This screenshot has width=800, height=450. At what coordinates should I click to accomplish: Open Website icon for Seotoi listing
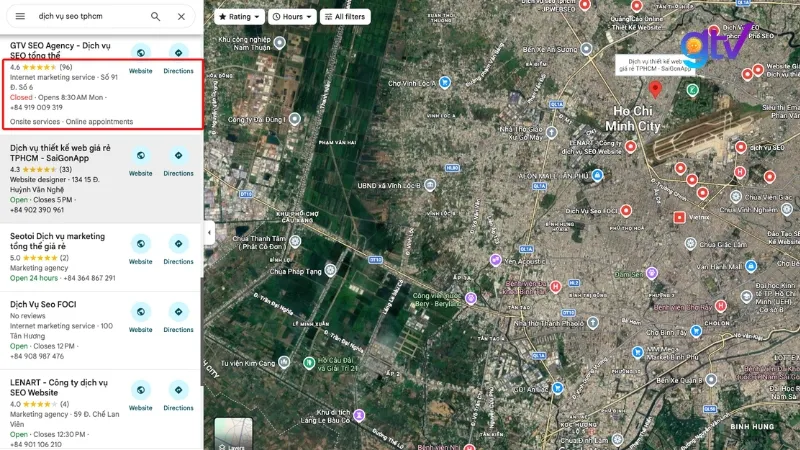[140, 244]
